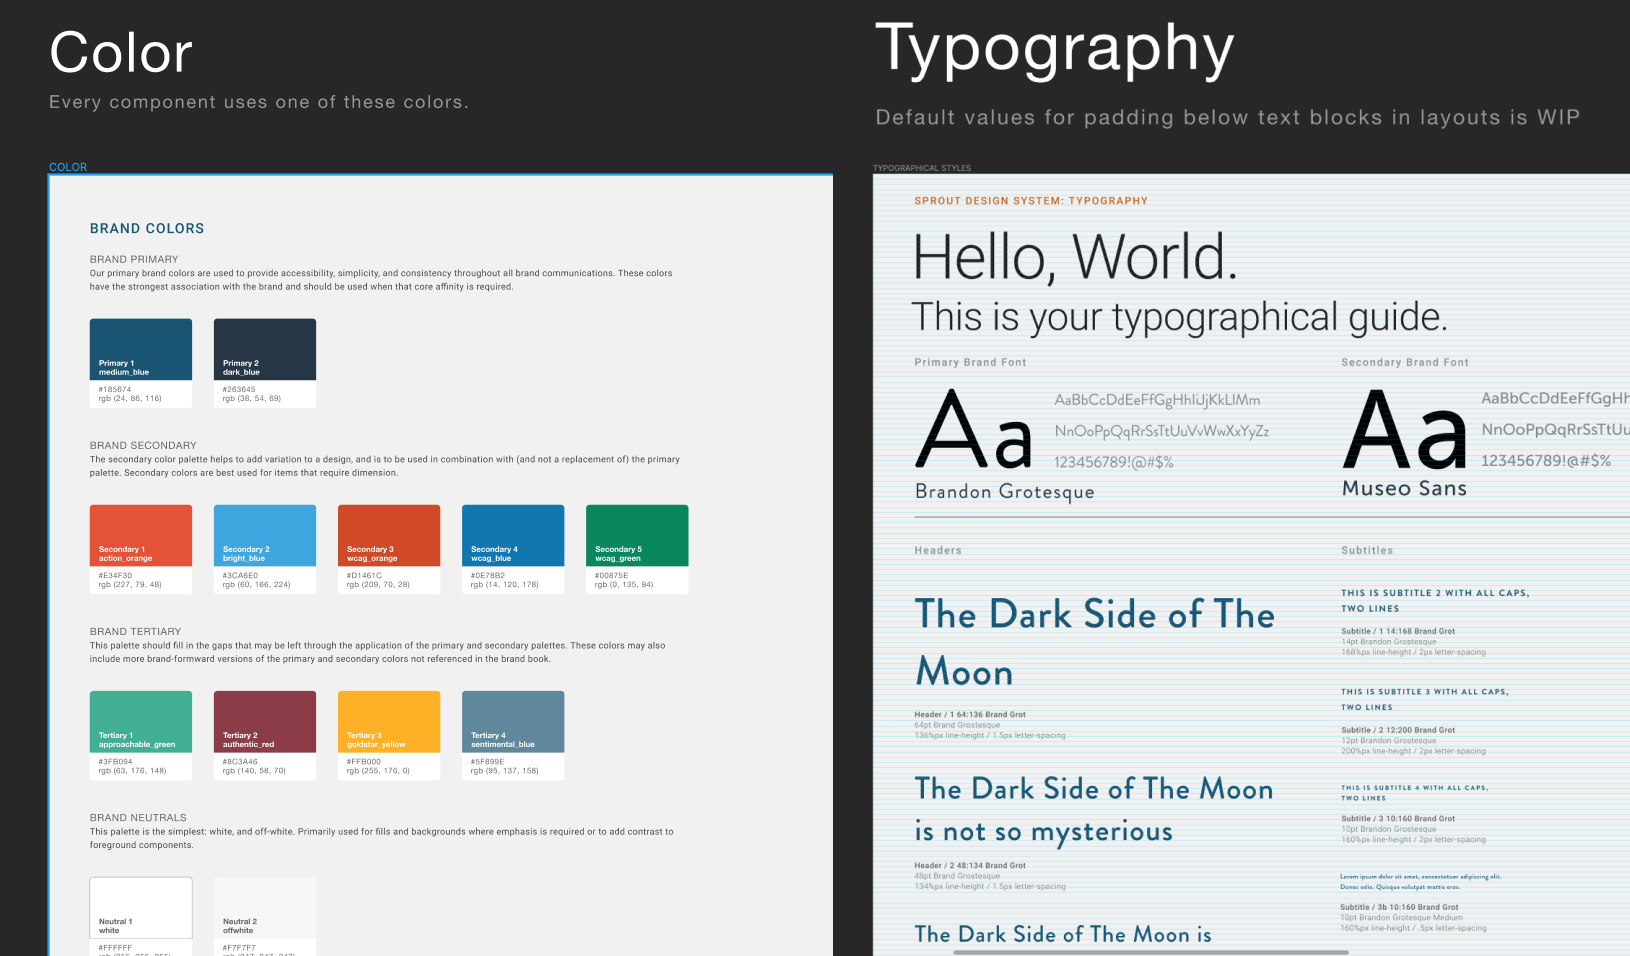Screen dimensions: 1630x956
Task: Click the Secondary Brand Font label
Action: pos(1405,362)
